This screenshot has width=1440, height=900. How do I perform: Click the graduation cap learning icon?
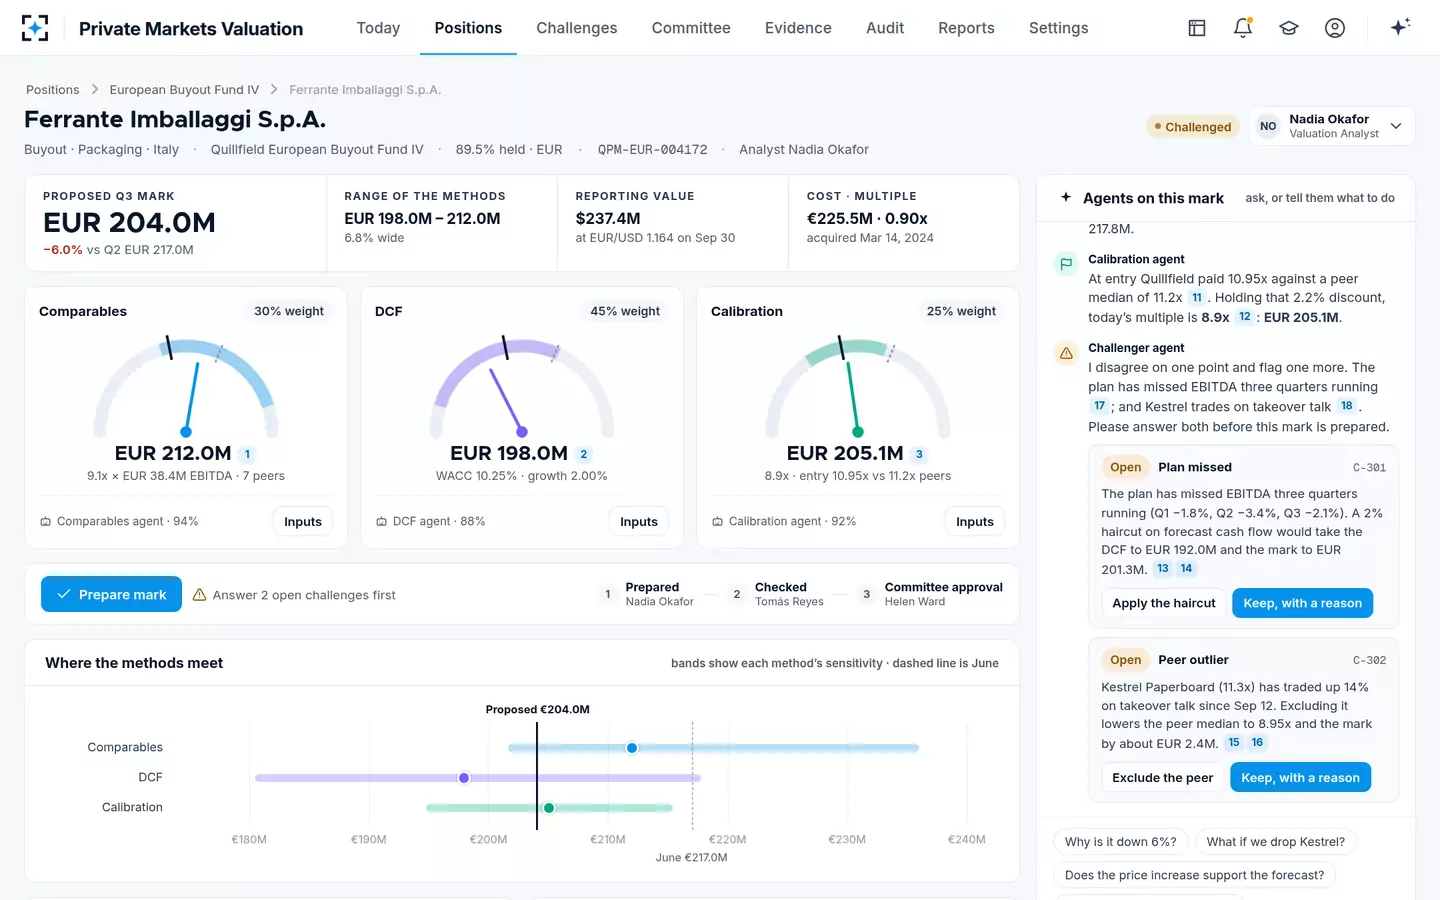pos(1289,28)
